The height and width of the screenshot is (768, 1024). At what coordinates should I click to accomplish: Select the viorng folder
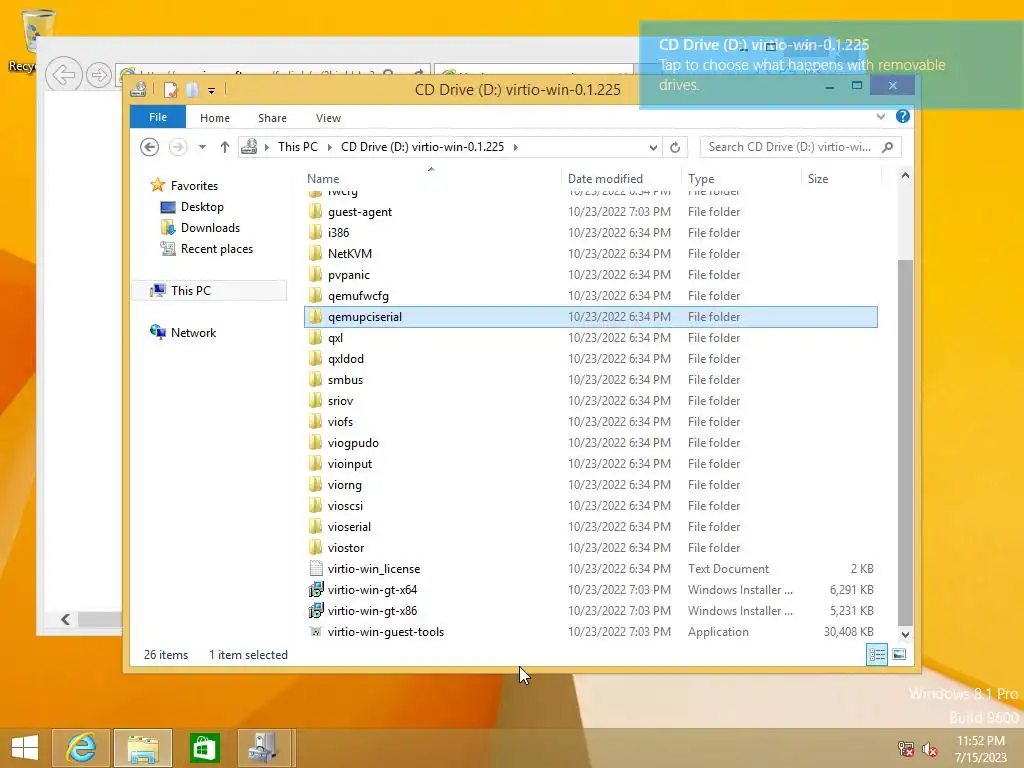coord(345,485)
